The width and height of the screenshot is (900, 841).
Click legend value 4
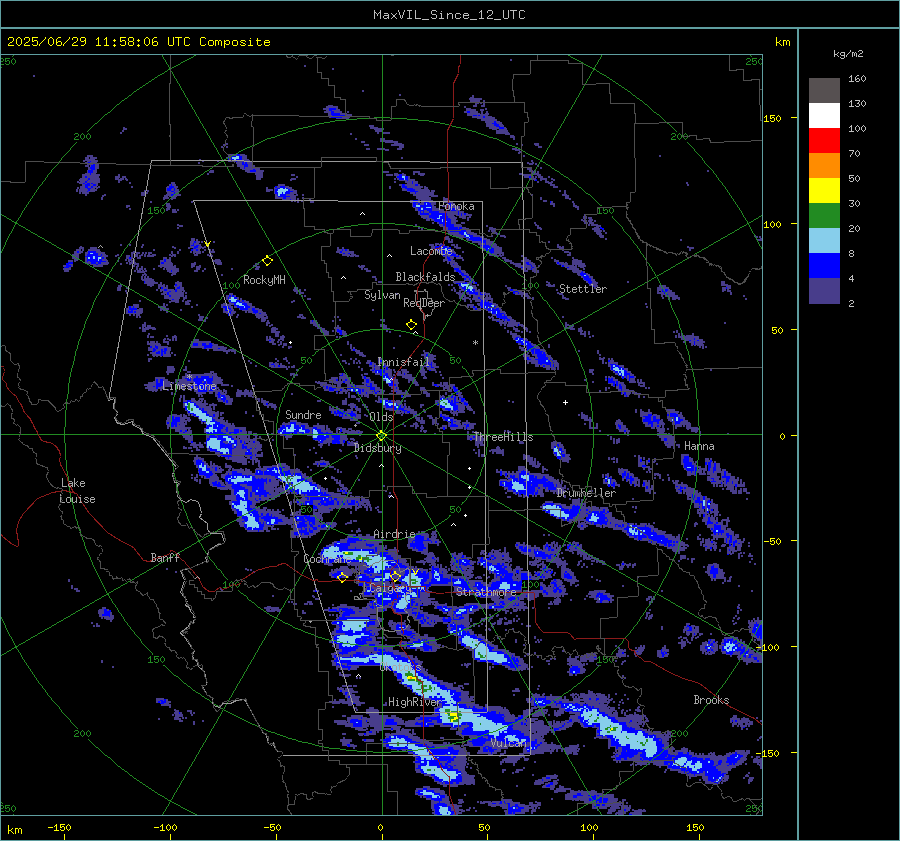point(851,278)
